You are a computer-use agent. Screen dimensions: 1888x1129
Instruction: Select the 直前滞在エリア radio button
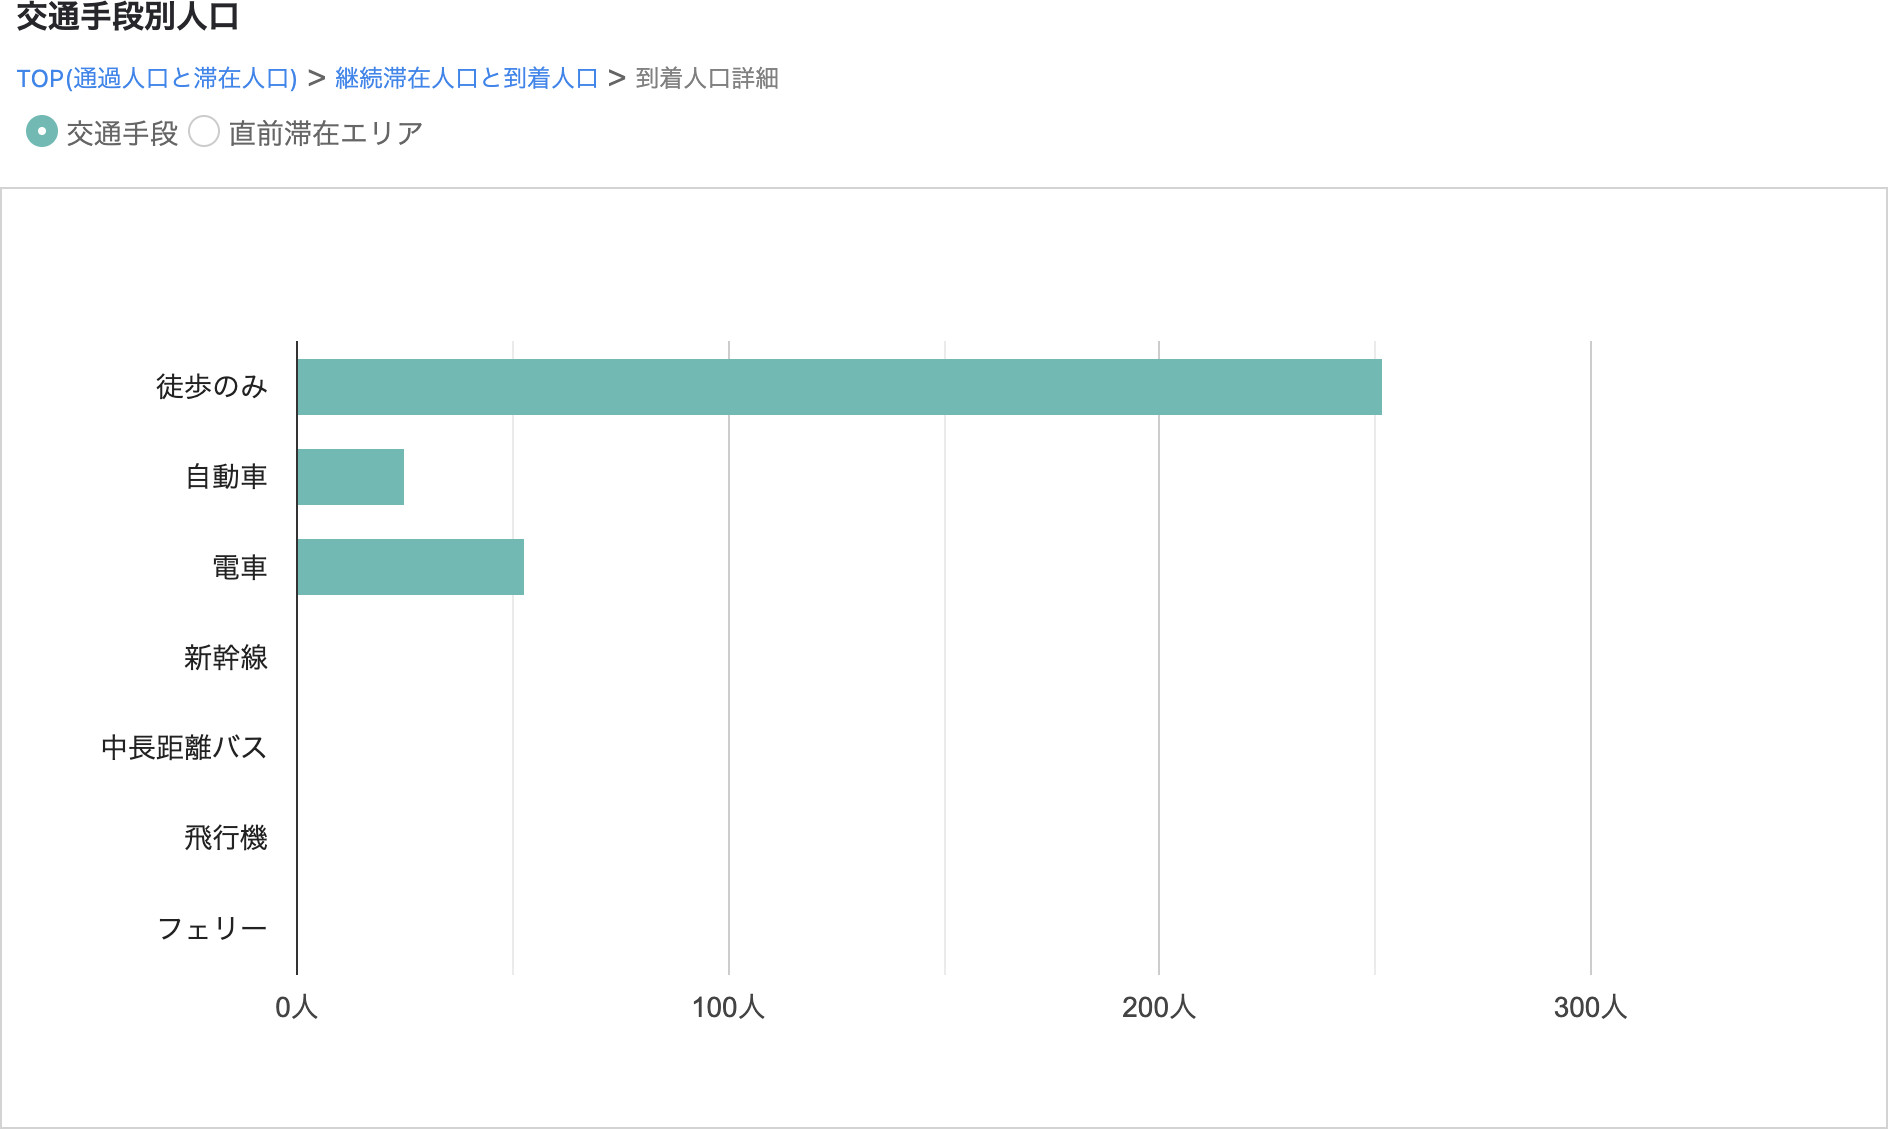204,132
